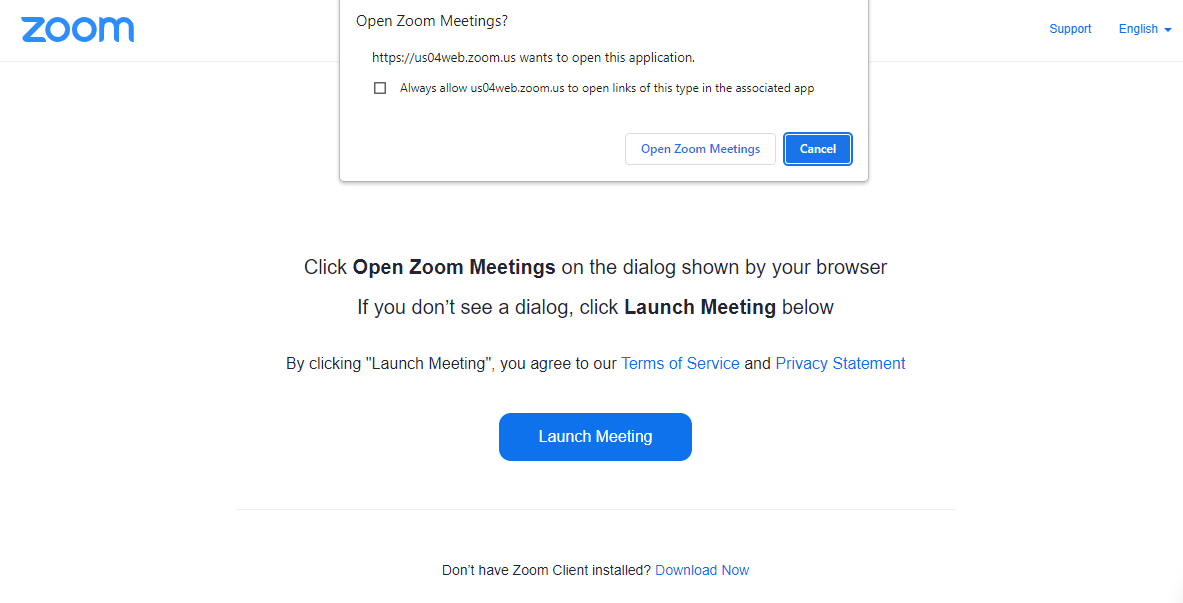Click the Zoom logo
The height and width of the screenshot is (603, 1183).
click(x=77, y=29)
